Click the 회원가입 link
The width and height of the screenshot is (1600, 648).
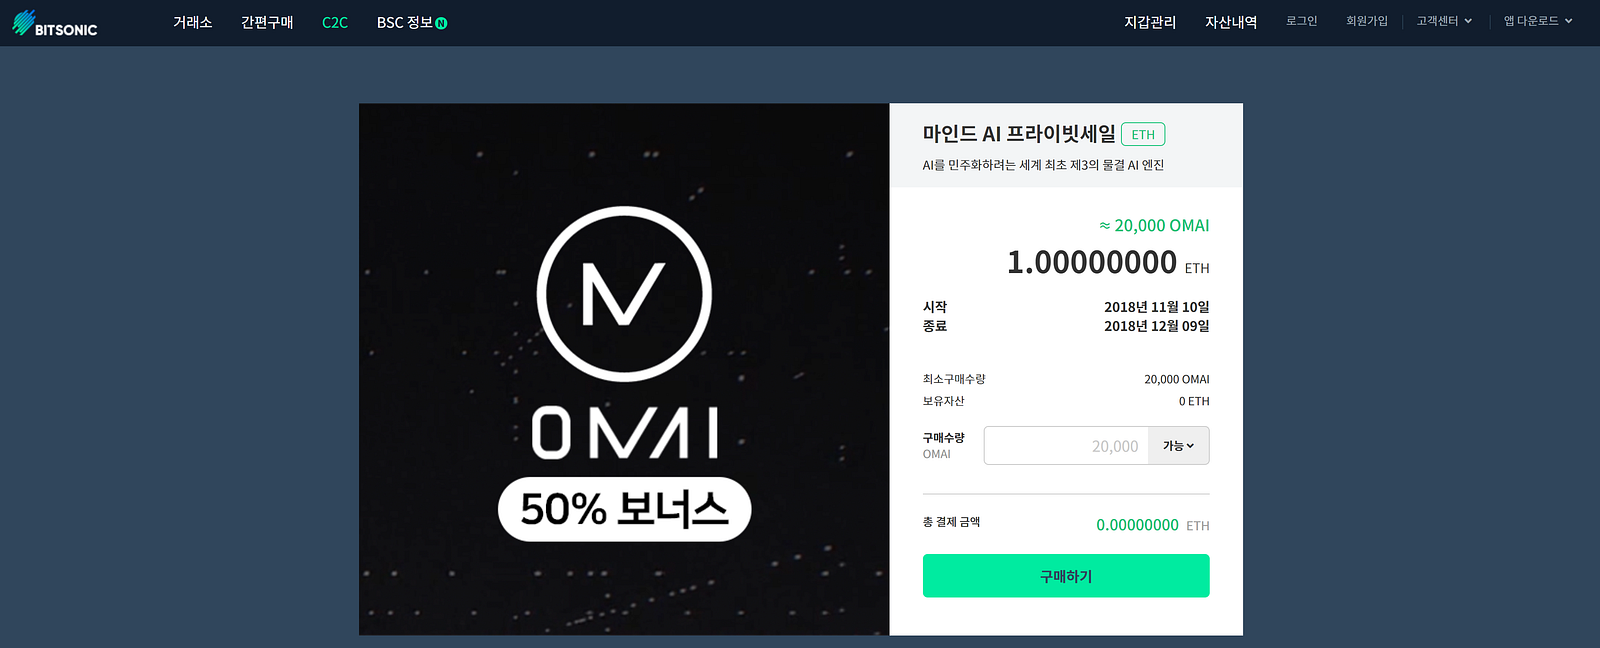(x=1367, y=21)
